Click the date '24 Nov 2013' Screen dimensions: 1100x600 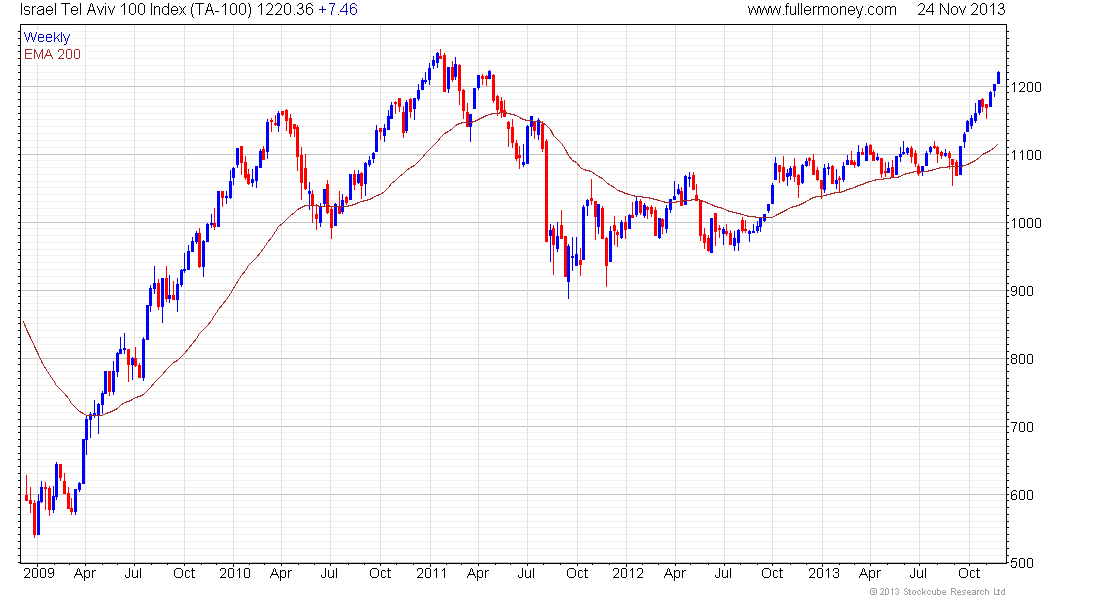coord(961,10)
